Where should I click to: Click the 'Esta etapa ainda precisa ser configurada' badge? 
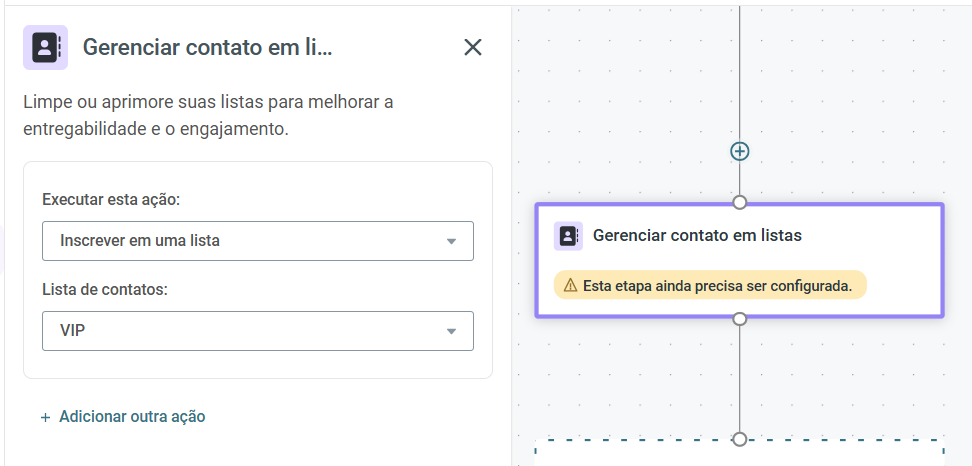click(710, 285)
